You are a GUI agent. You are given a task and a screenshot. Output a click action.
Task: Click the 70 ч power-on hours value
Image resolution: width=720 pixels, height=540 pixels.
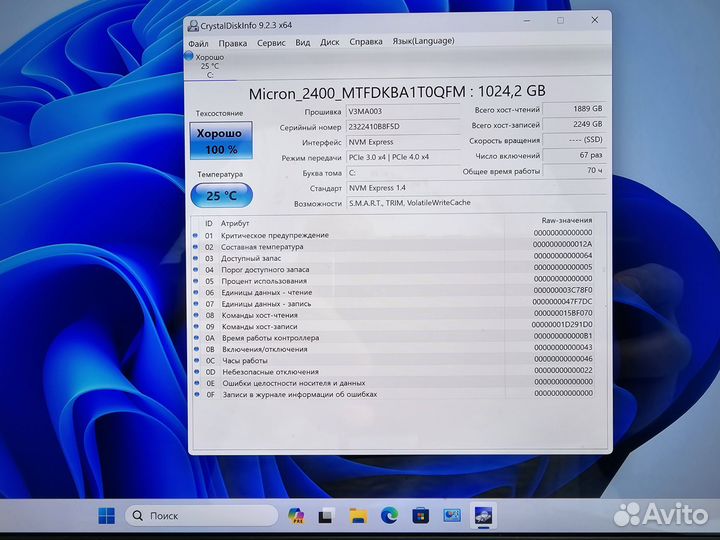574,170
